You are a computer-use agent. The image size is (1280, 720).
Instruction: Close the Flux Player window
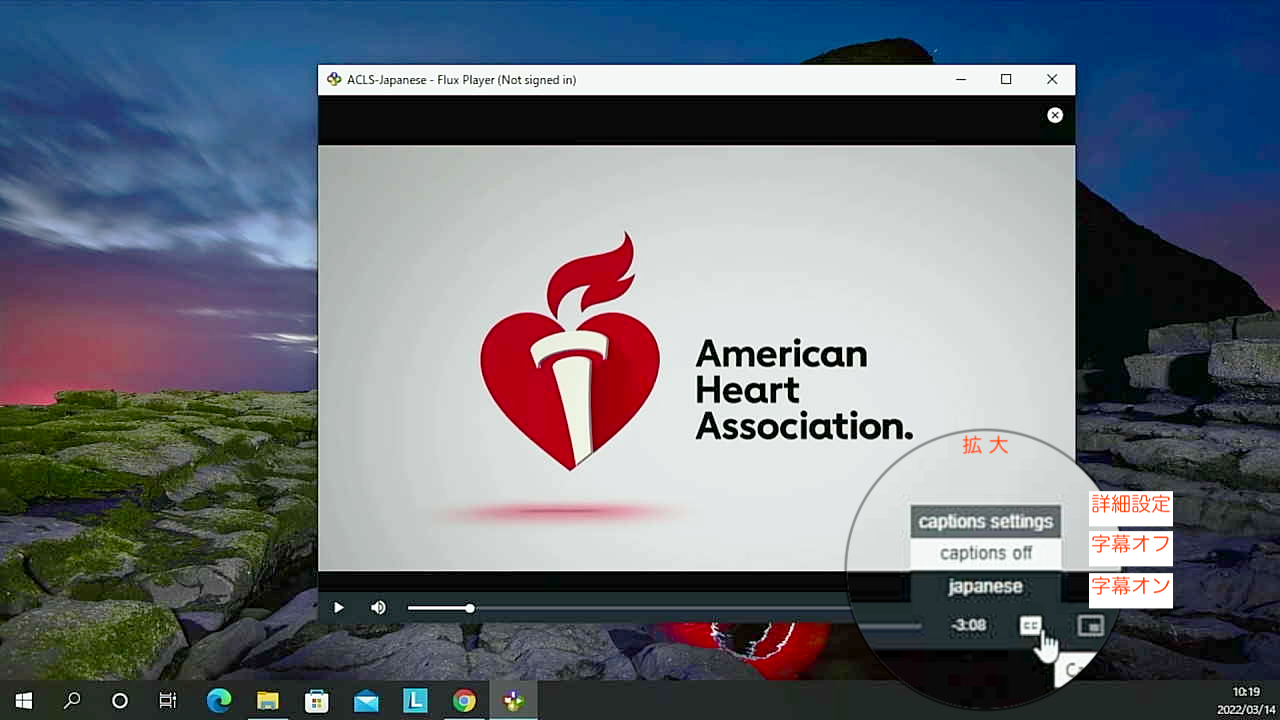click(1052, 79)
